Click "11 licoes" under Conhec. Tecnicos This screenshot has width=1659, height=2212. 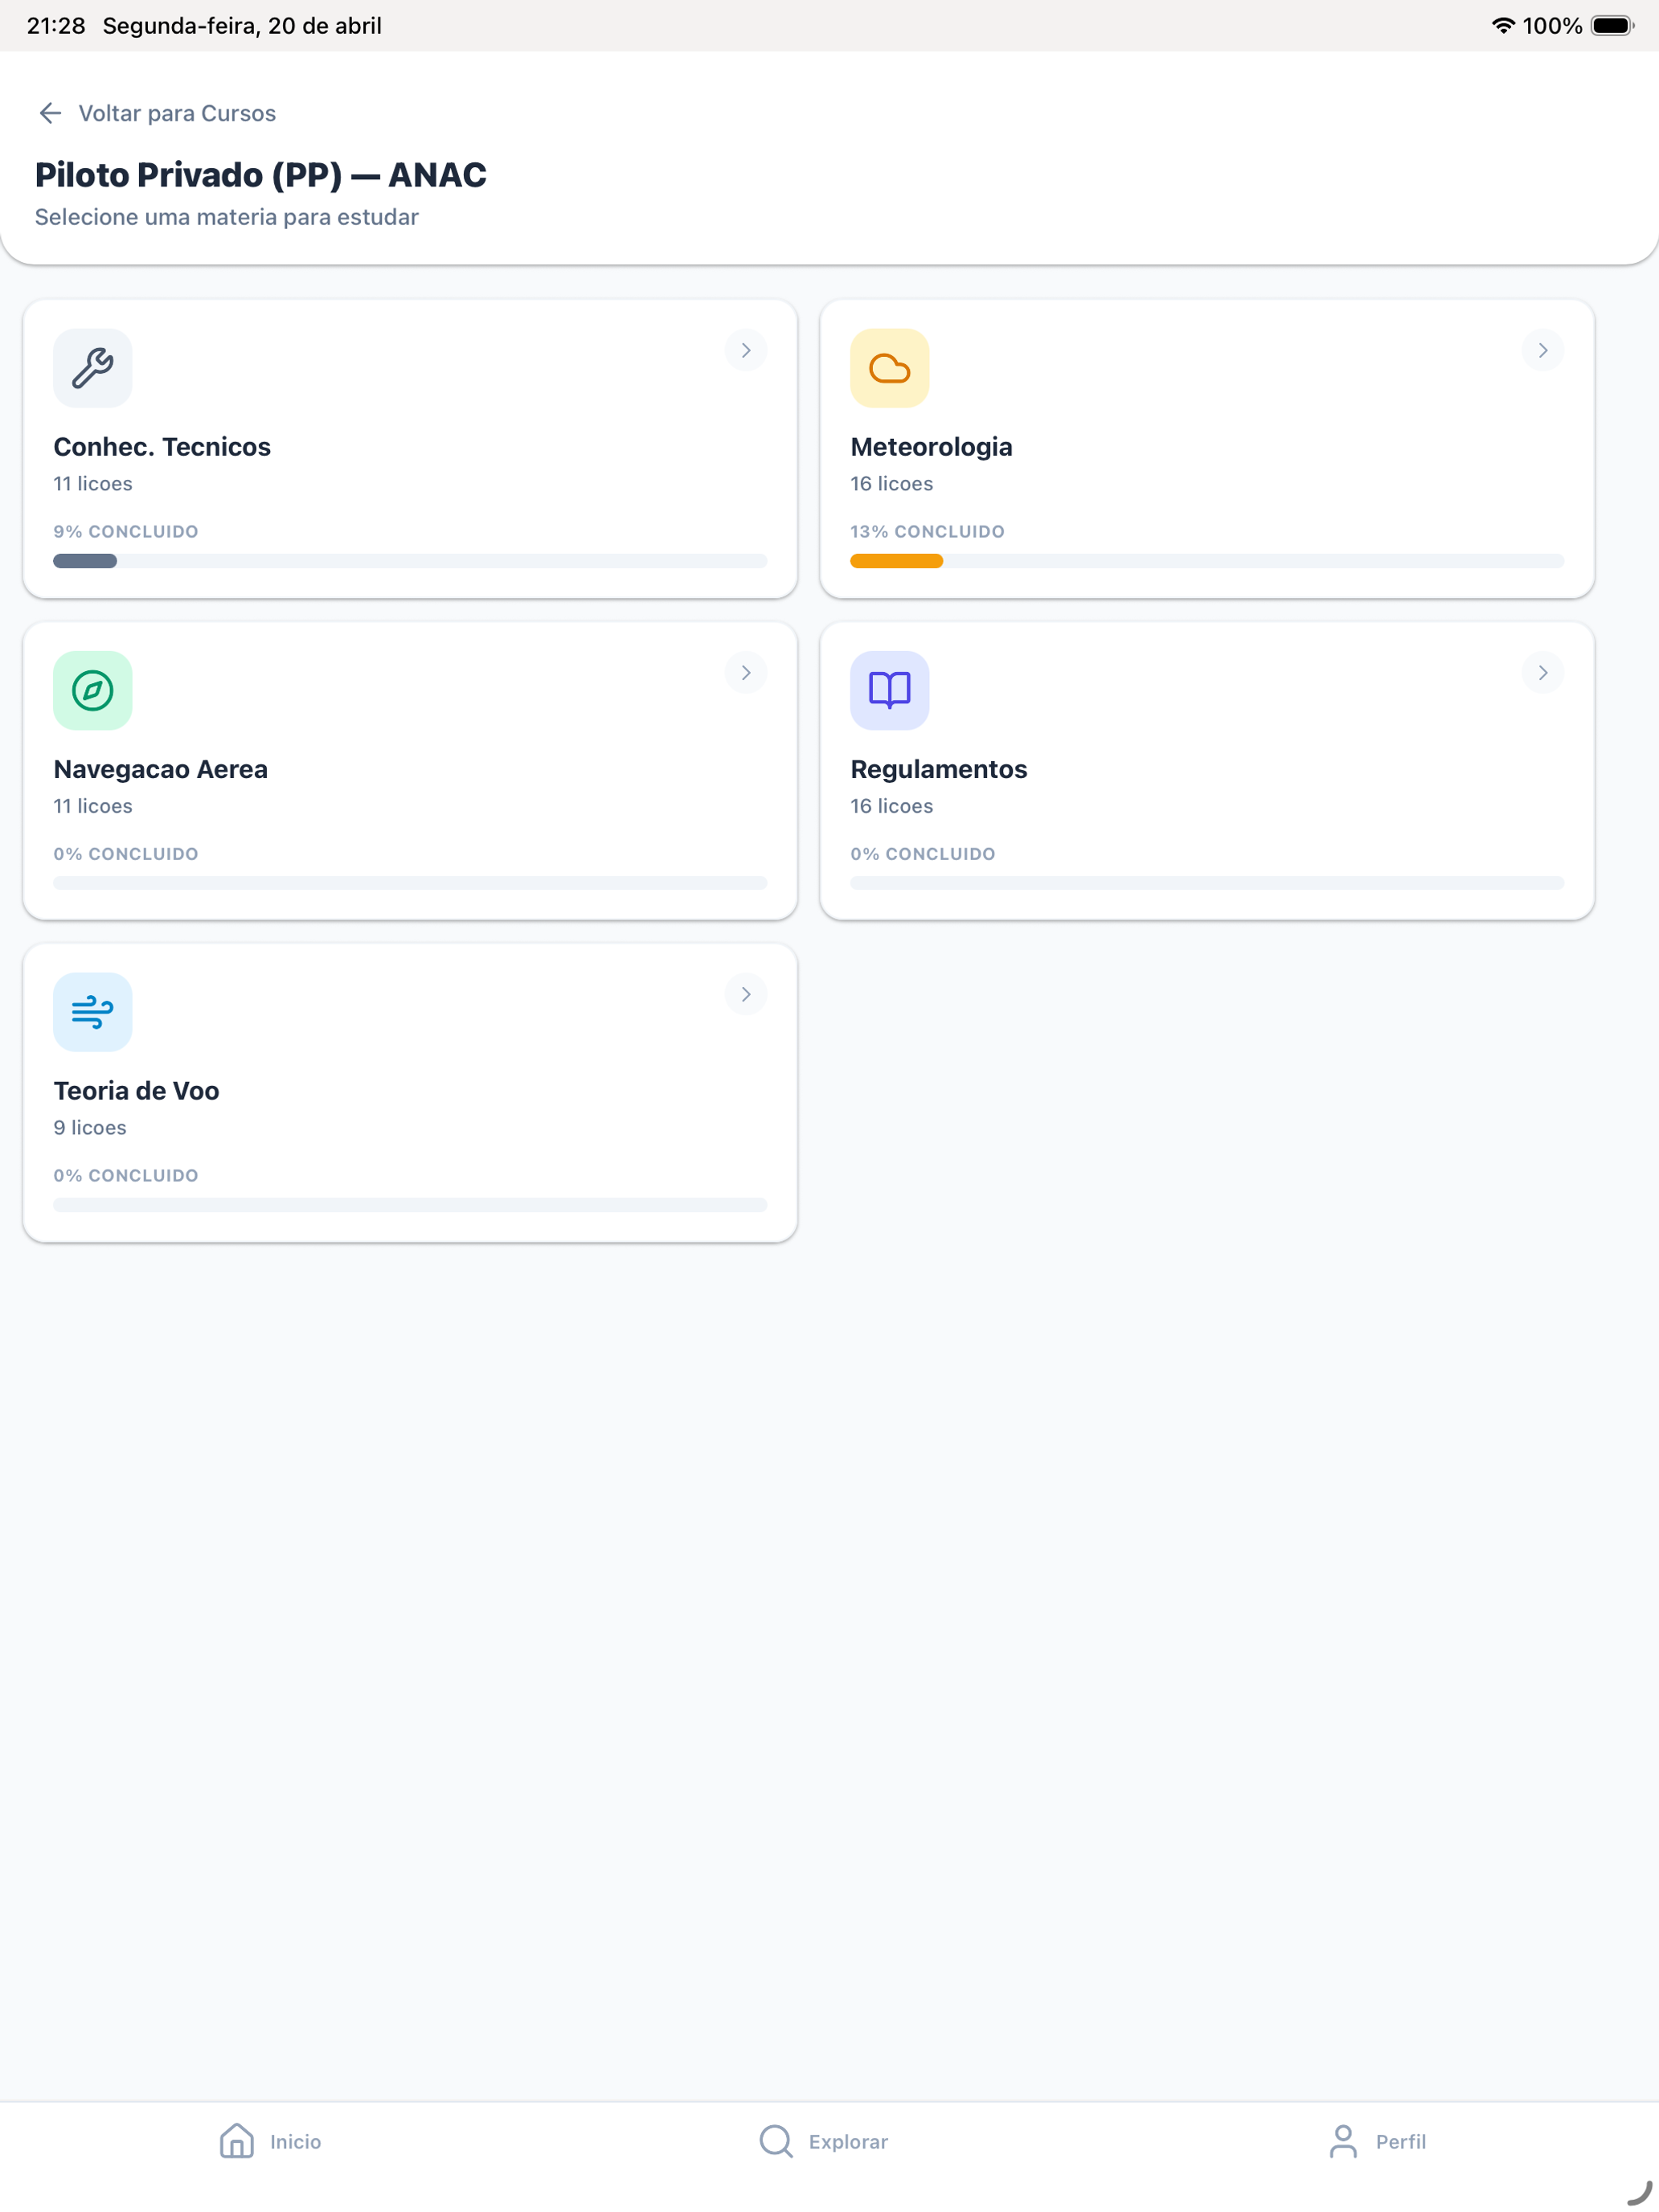[x=93, y=484]
